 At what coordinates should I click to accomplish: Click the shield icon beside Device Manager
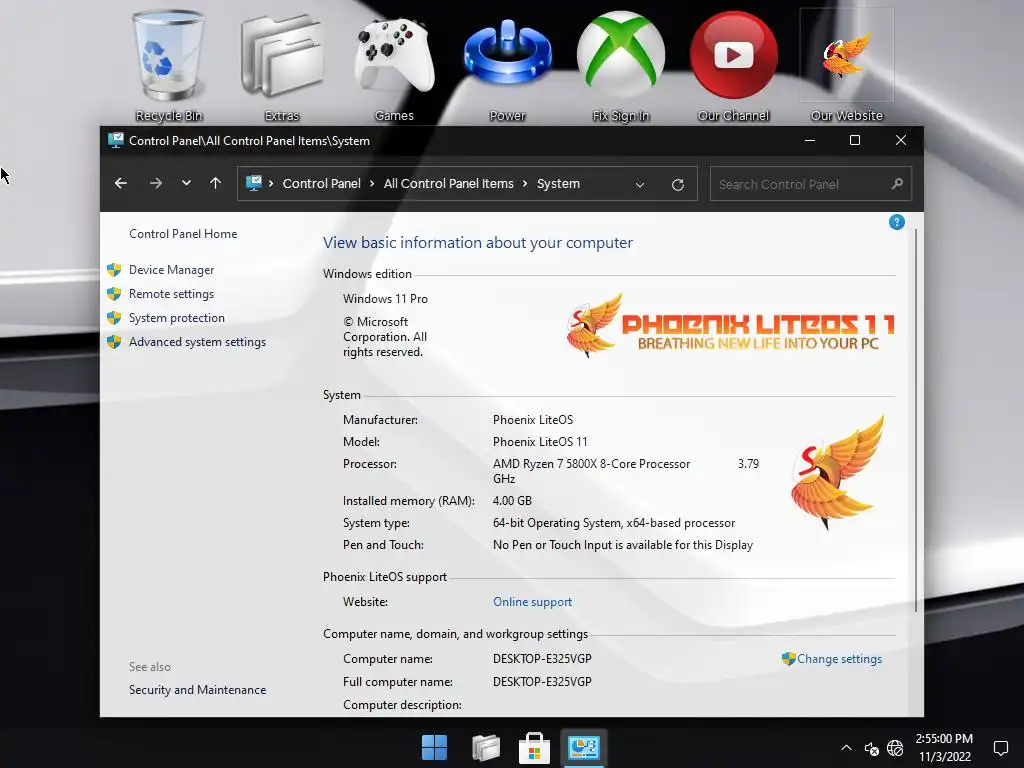pyautogui.click(x=114, y=270)
